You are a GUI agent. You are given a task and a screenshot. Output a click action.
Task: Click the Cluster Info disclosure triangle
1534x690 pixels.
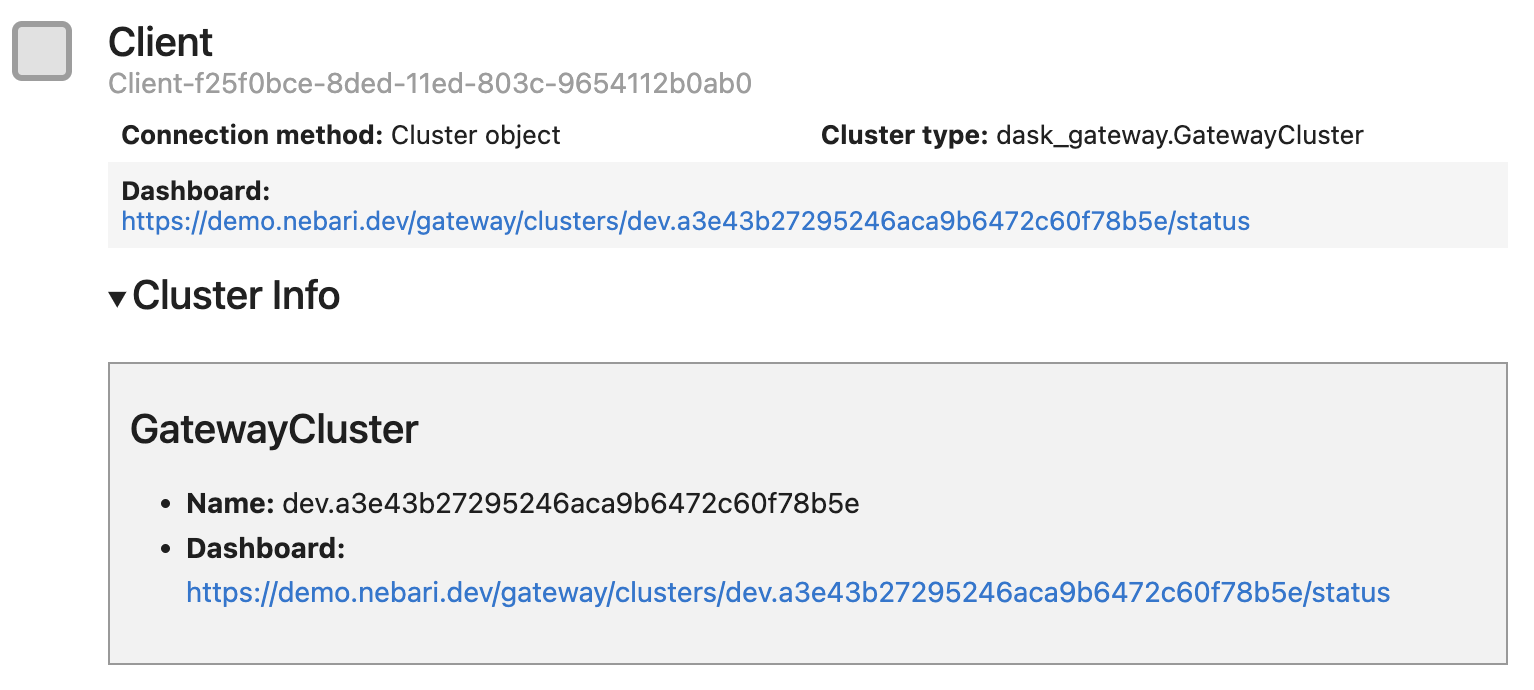[120, 296]
